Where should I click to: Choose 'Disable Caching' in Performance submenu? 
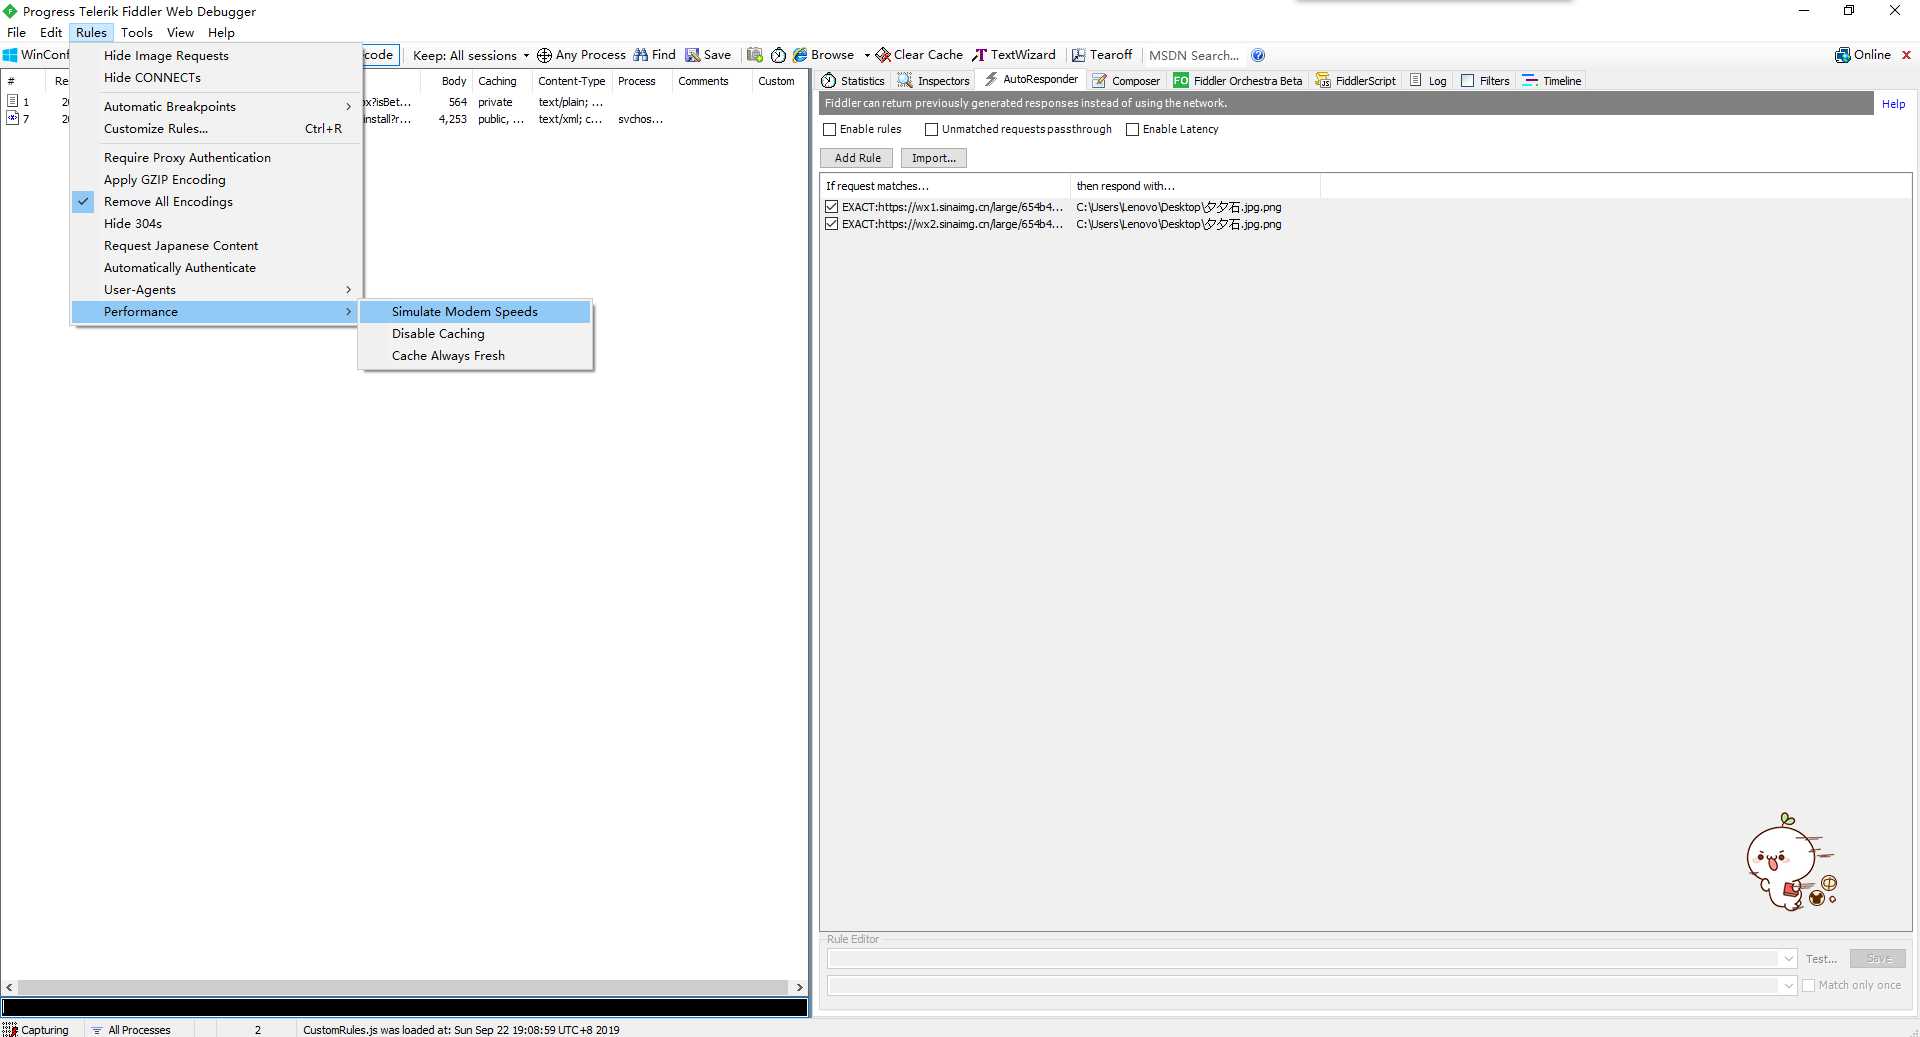click(475, 333)
